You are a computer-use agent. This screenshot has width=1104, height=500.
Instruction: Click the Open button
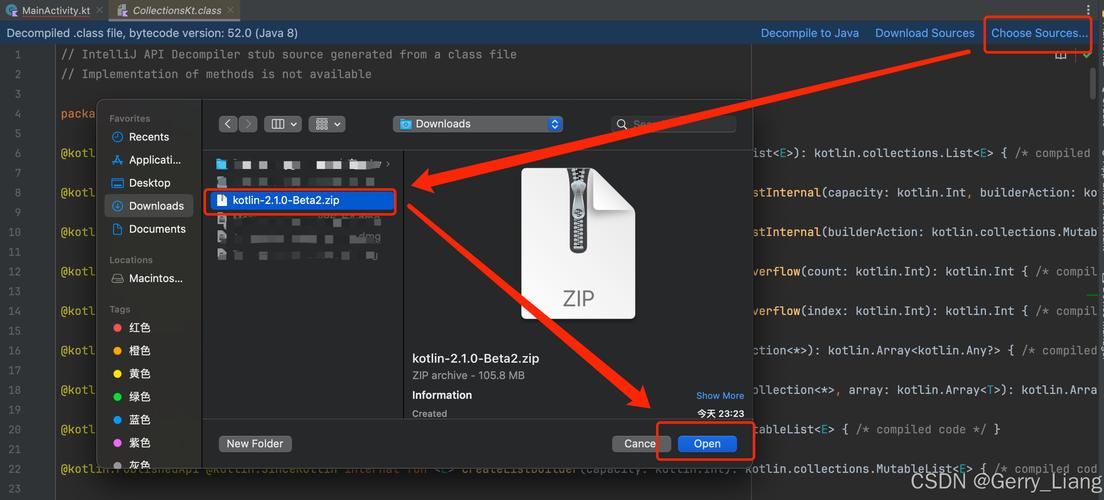707,444
